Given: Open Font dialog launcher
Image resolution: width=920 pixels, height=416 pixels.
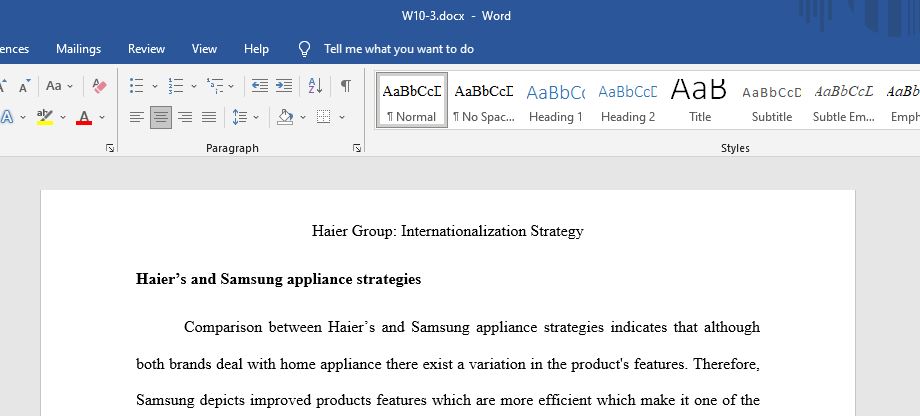Looking at the screenshot, I should click(x=110, y=148).
